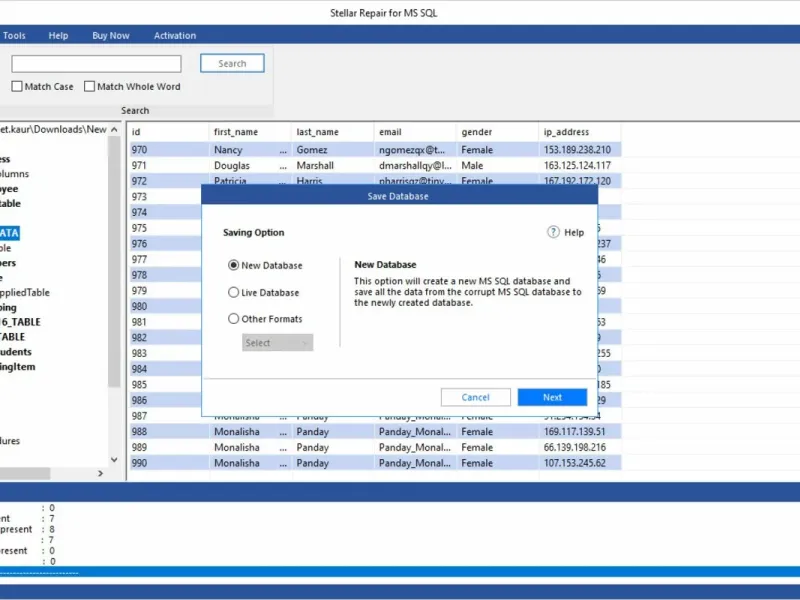This screenshot has height=600, width=800.
Task: Select the udents tree item
Action: 16,352
